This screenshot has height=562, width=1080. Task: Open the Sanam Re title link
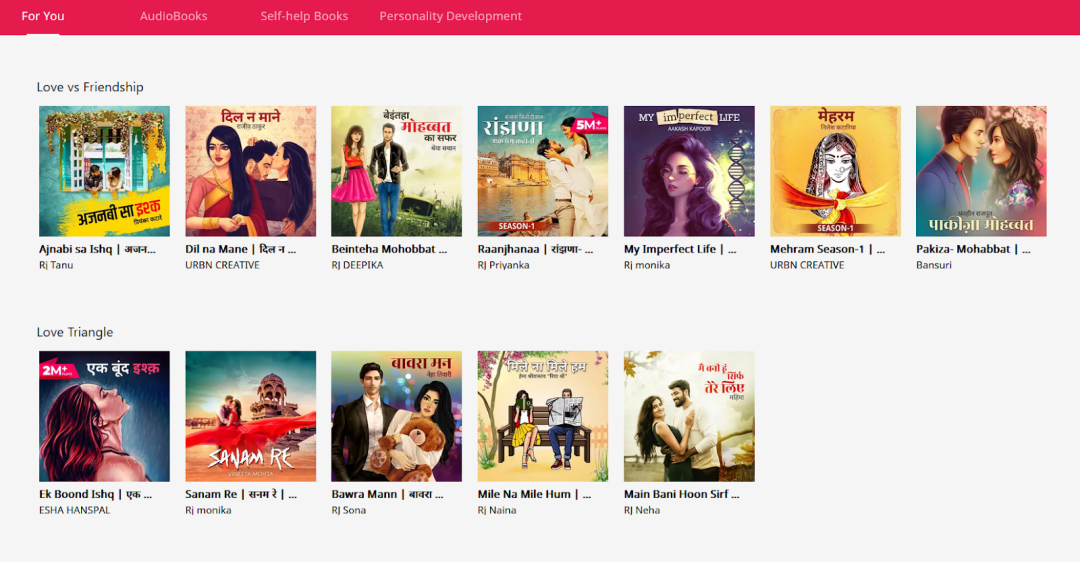241,494
